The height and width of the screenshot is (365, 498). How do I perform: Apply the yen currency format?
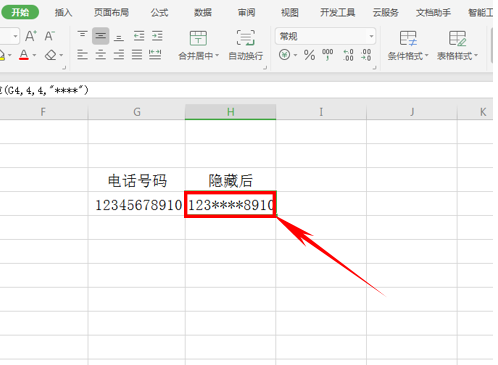(x=284, y=54)
